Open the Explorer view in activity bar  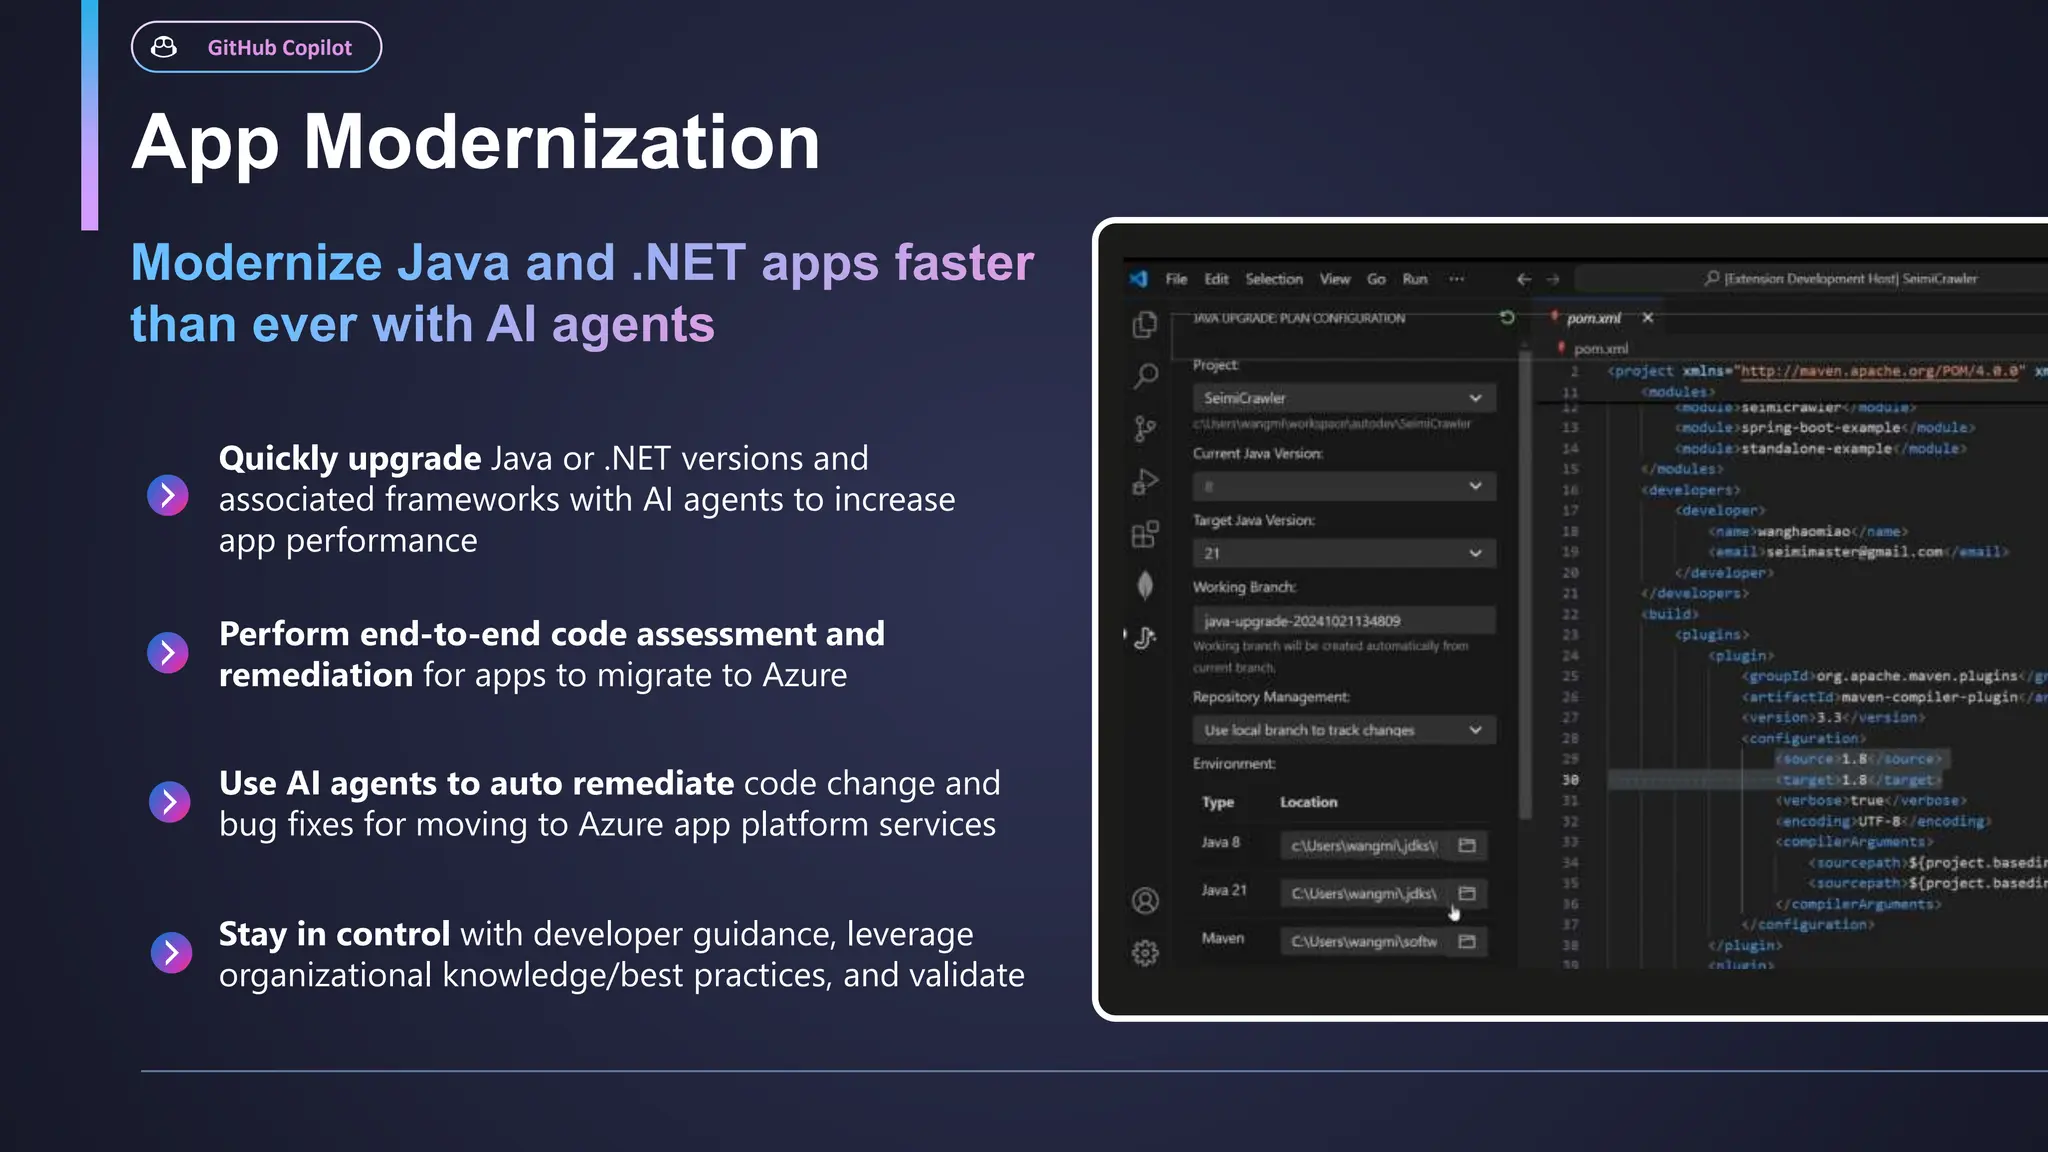(1145, 325)
